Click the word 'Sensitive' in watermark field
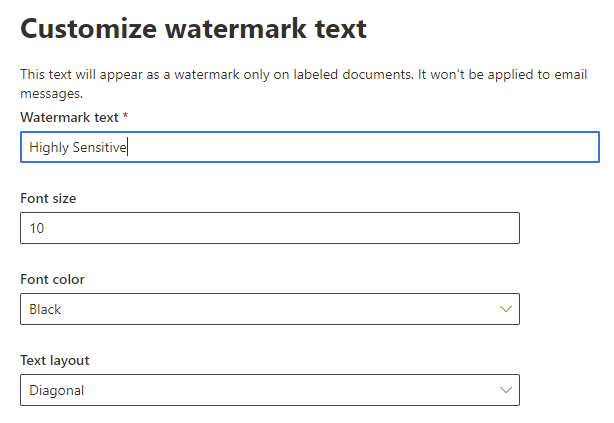The image size is (614, 423). coord(100,148)
